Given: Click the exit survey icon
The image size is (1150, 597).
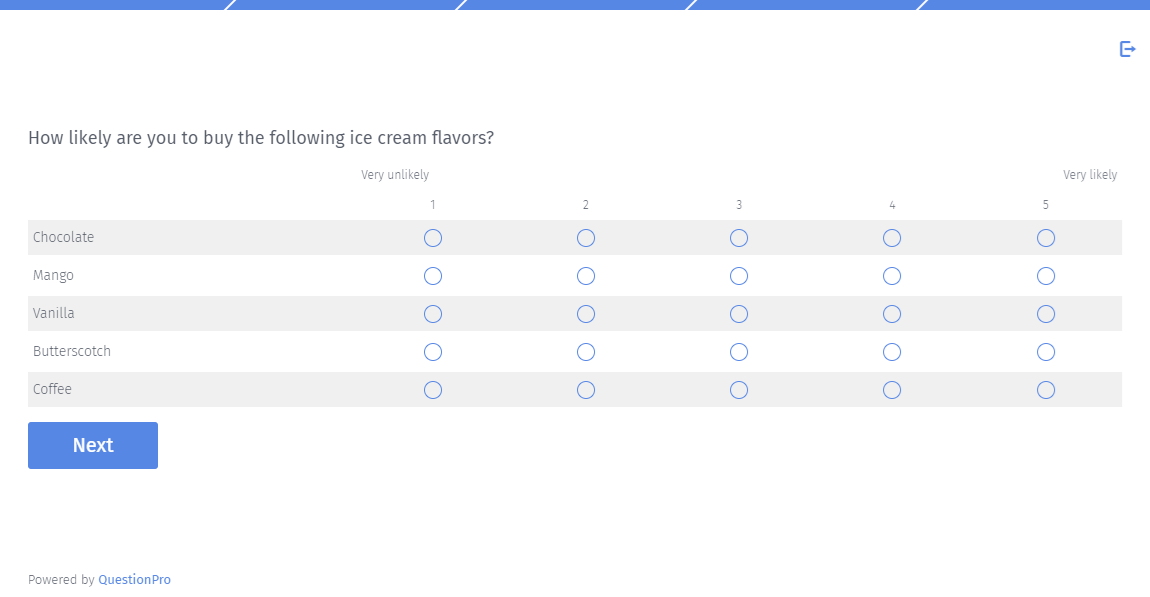Looking at the screenshot, I should 1127,49.
